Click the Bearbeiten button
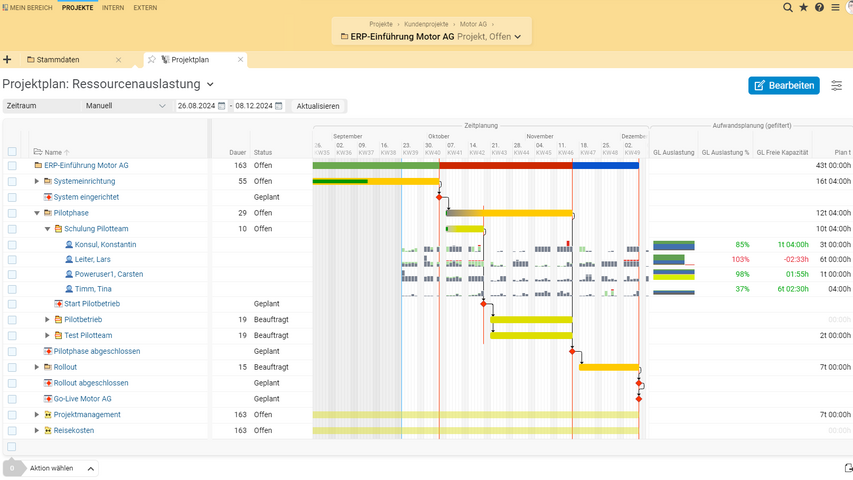The width and height of the screenshot is (853, 480). coord(783,86)
